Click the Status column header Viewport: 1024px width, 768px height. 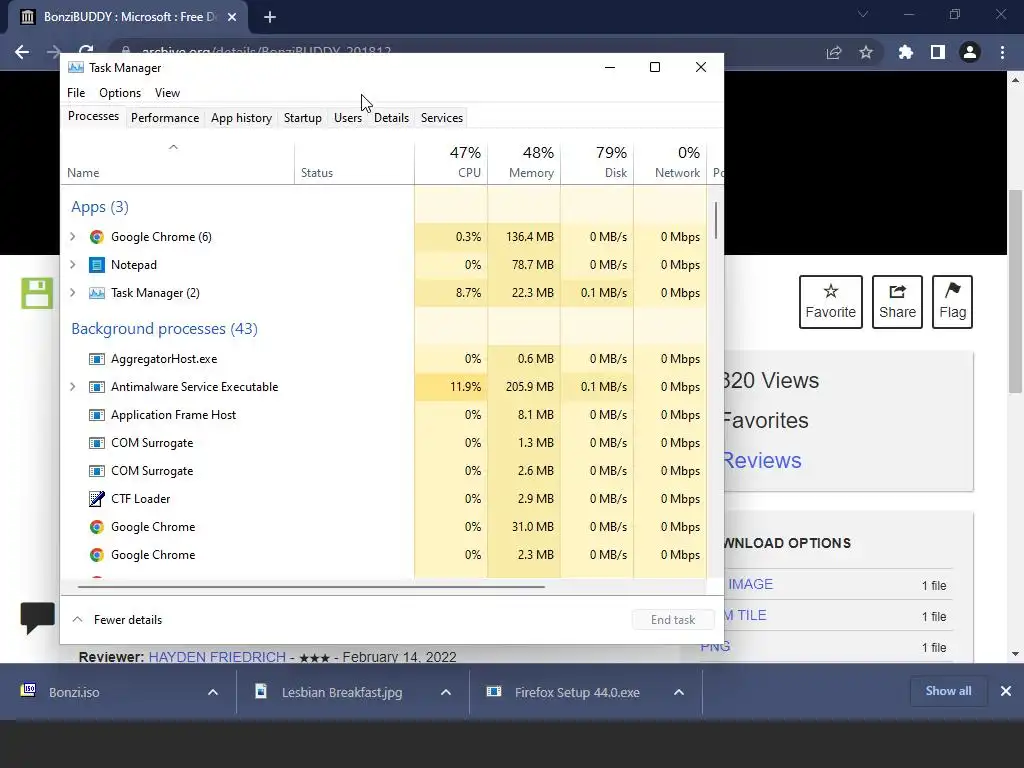click(x=355, y=162)
